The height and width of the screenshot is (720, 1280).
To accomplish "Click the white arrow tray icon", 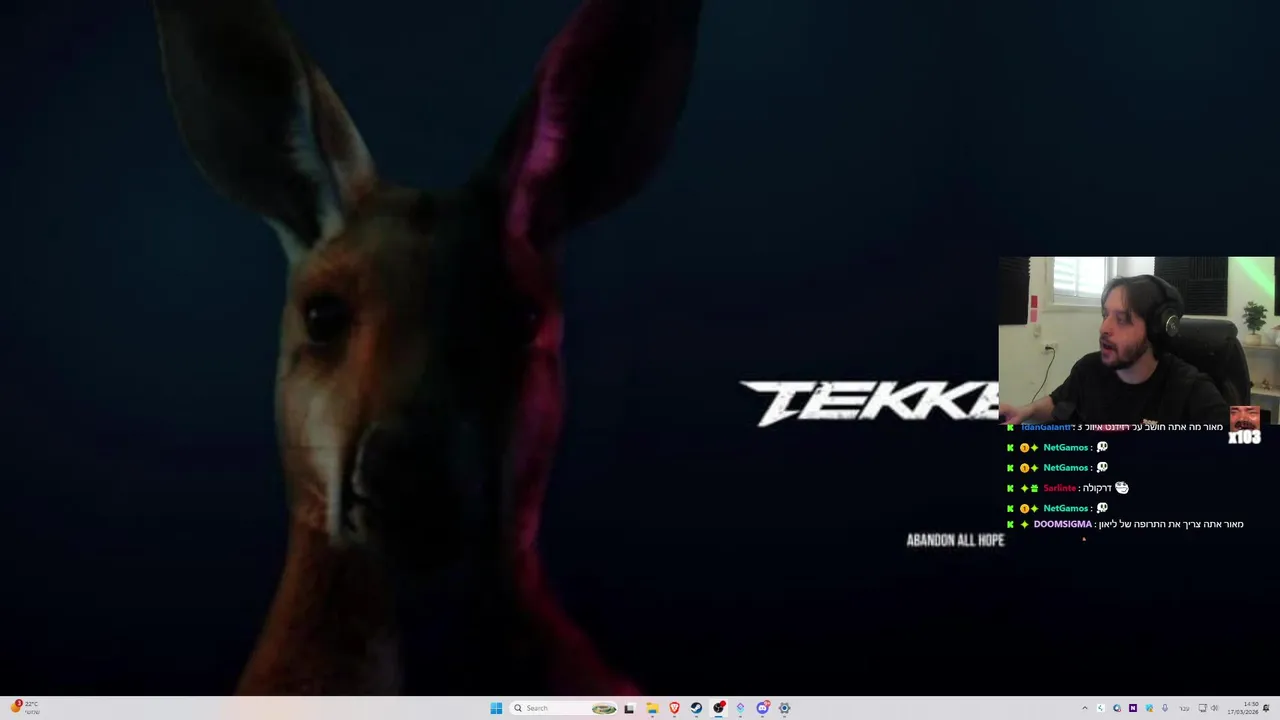I will [x=1101, y=708].
